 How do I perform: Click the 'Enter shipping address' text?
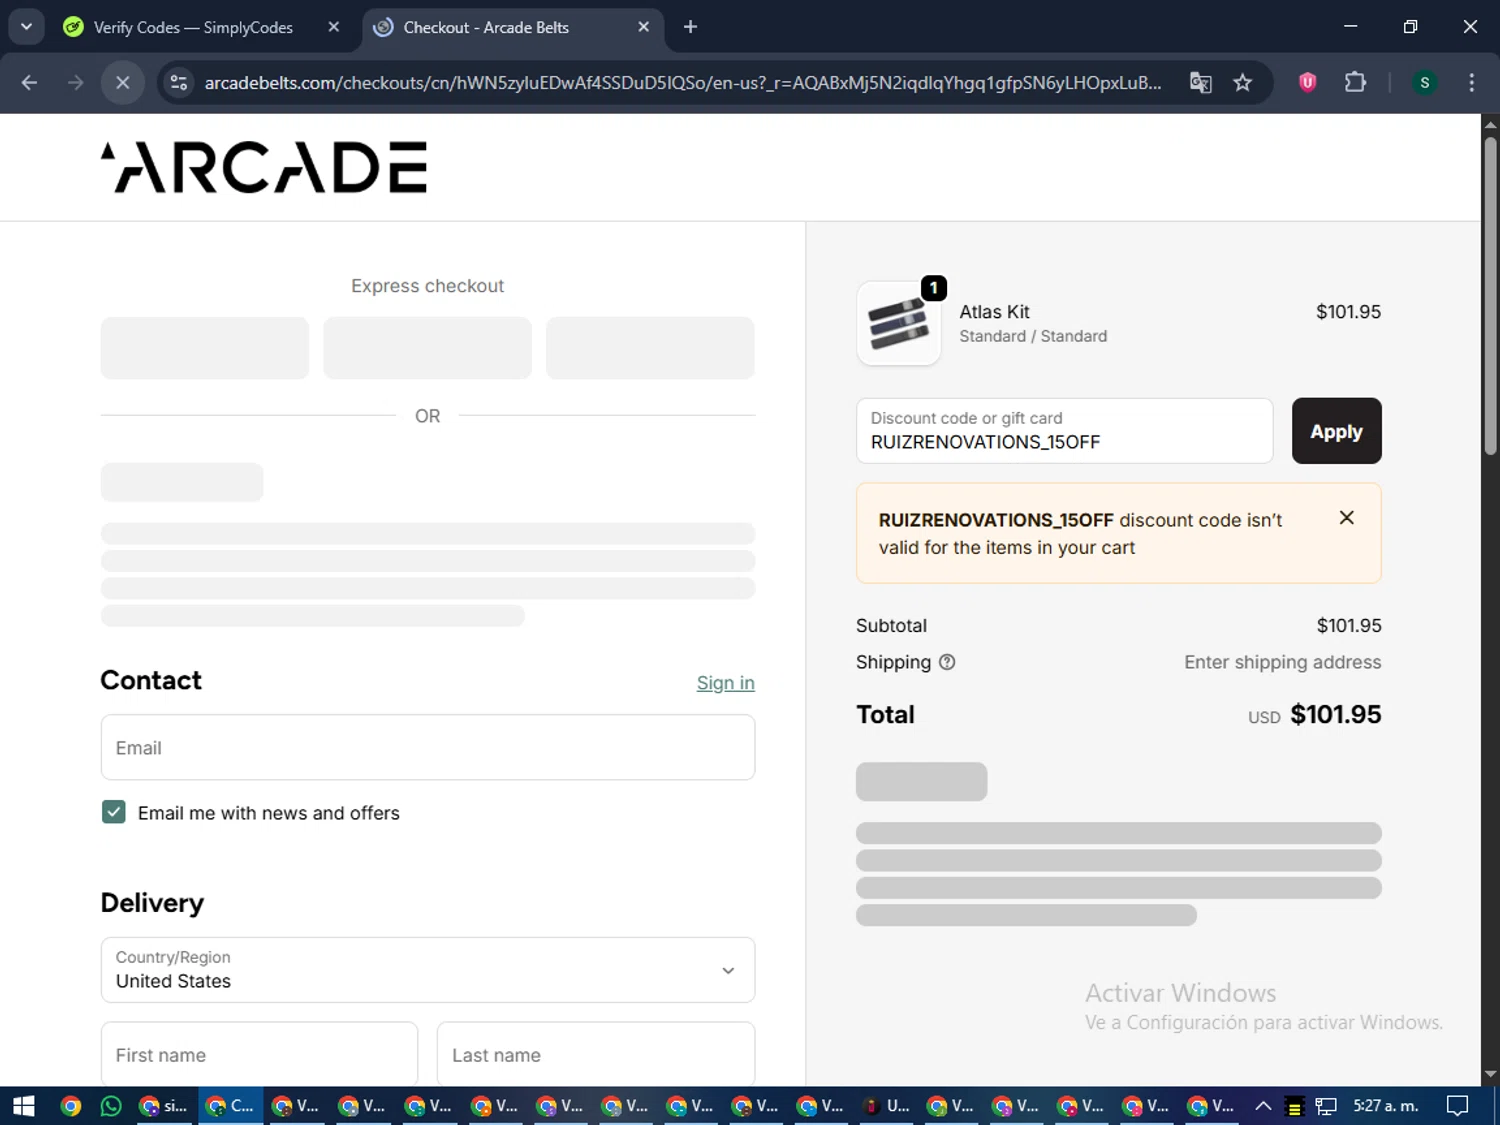[1282, 662]
